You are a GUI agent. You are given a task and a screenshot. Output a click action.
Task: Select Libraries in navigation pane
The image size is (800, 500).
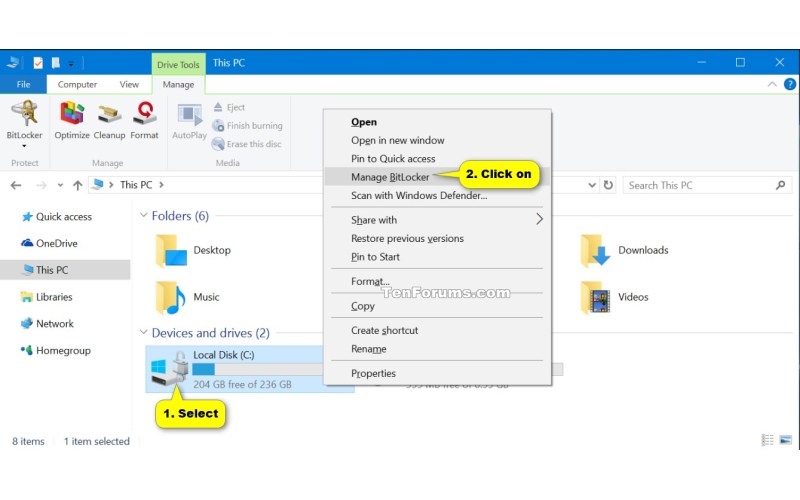(46, 297)
